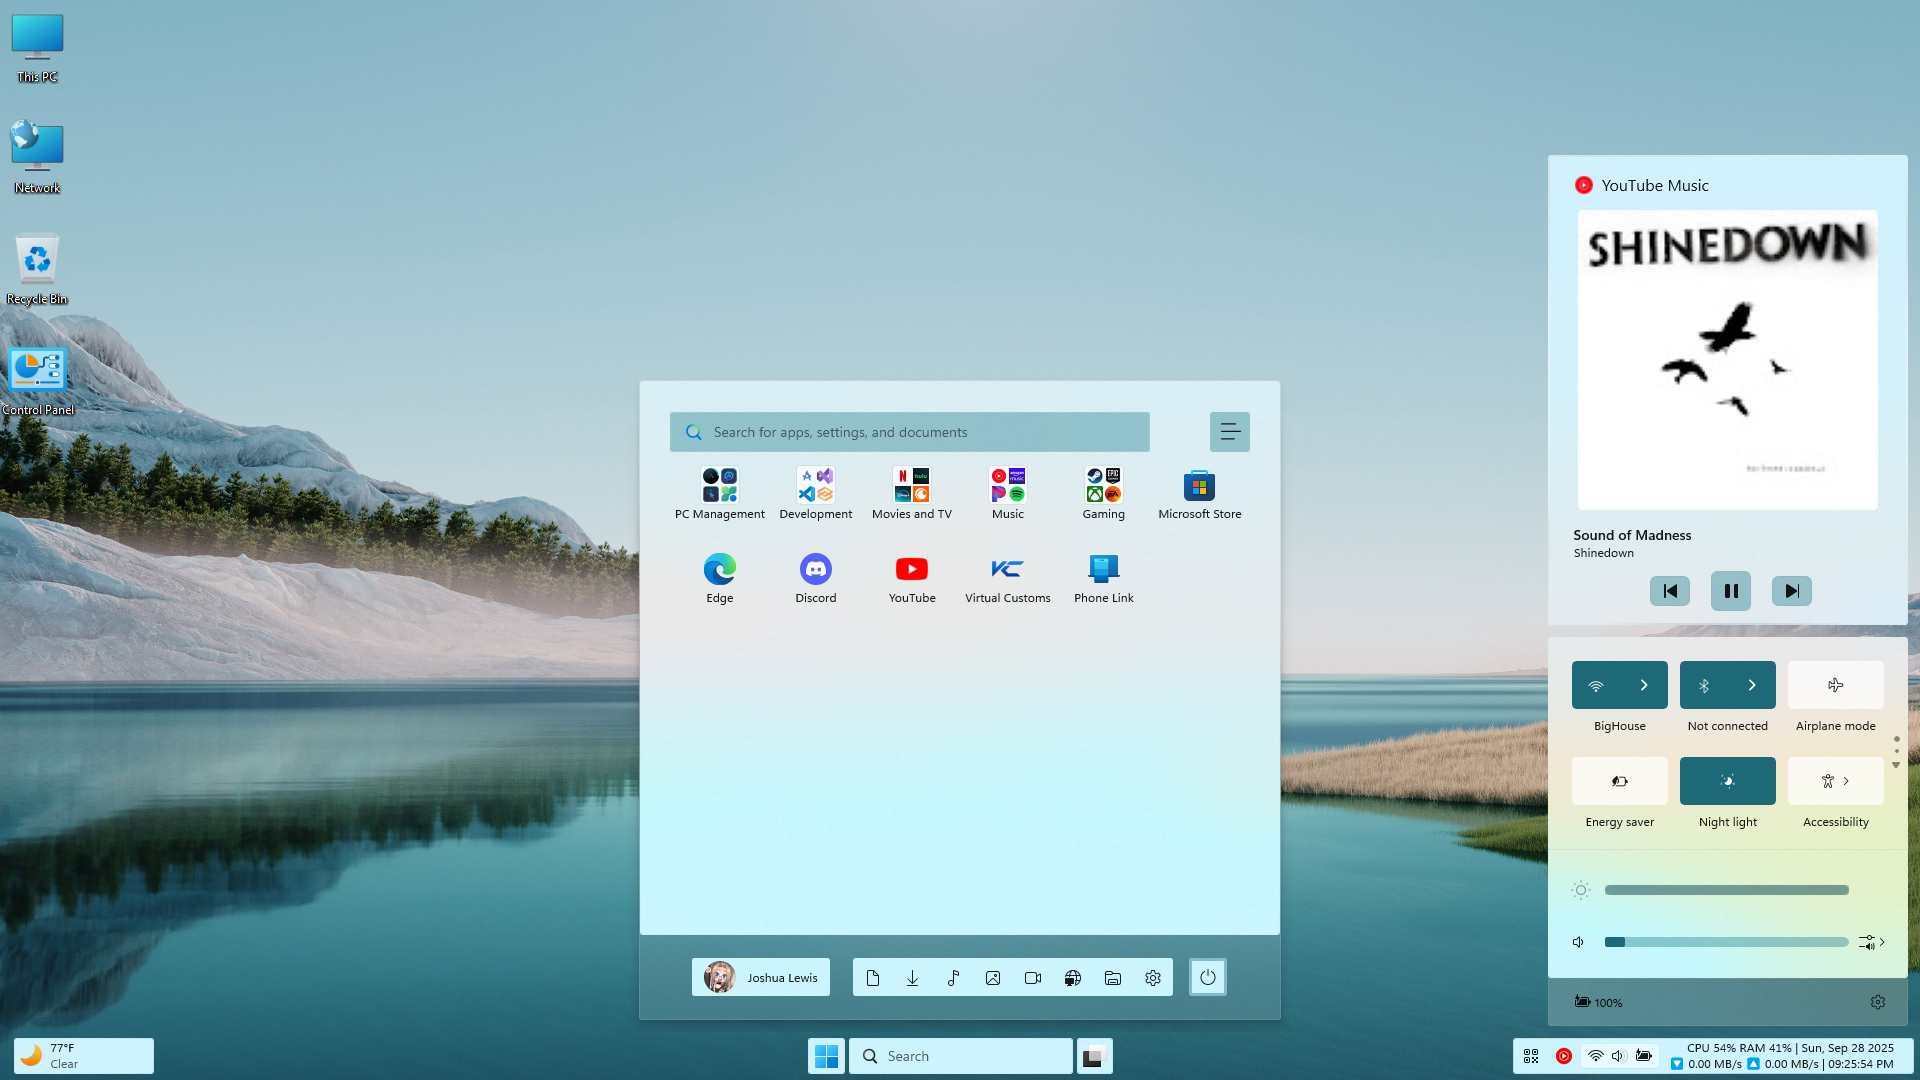Image resolution: width=1920 pixels, height=1080 pixels.
Task: Click the YouTube Music media header
Action: [x=1642, y=185]
